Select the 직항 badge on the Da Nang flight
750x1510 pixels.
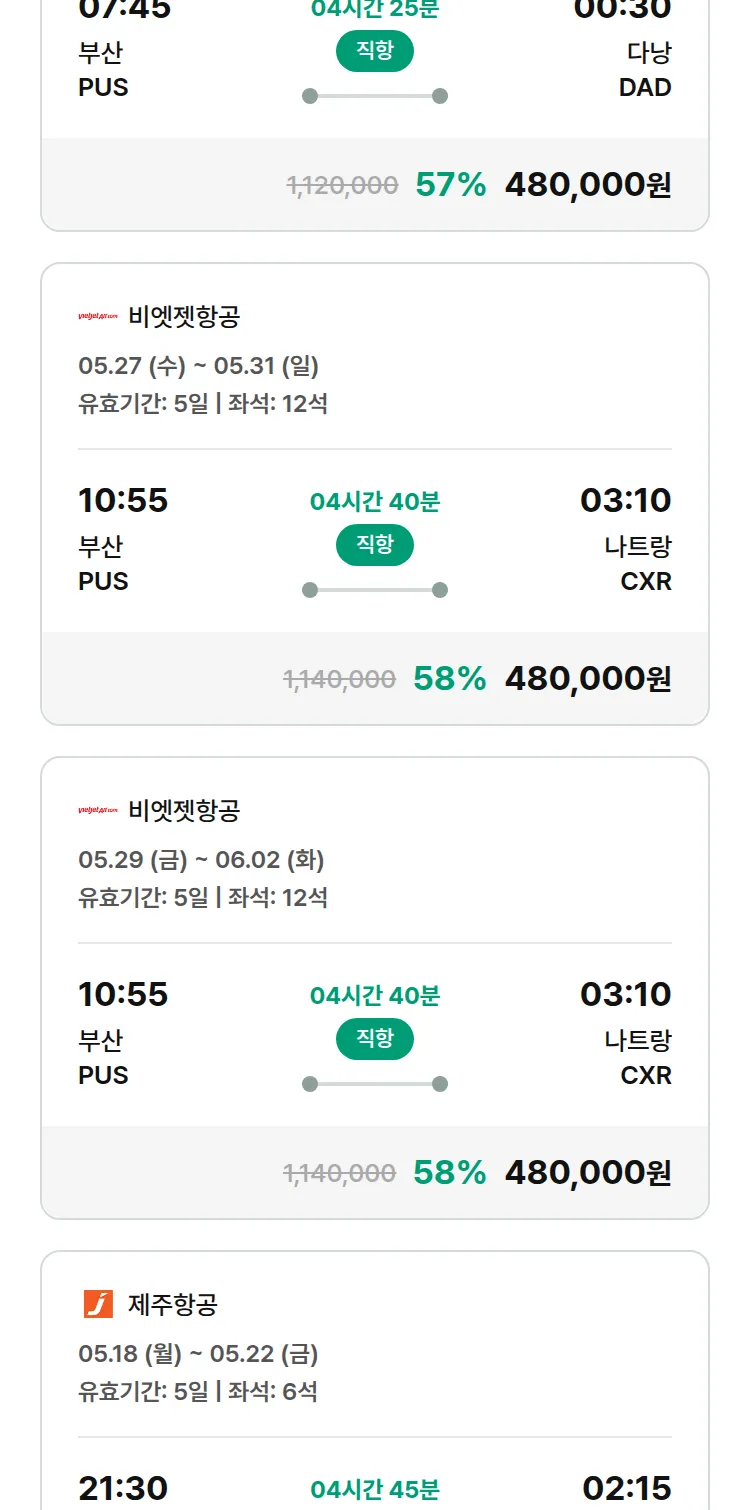pyautogui.click(x=375, y=51)
